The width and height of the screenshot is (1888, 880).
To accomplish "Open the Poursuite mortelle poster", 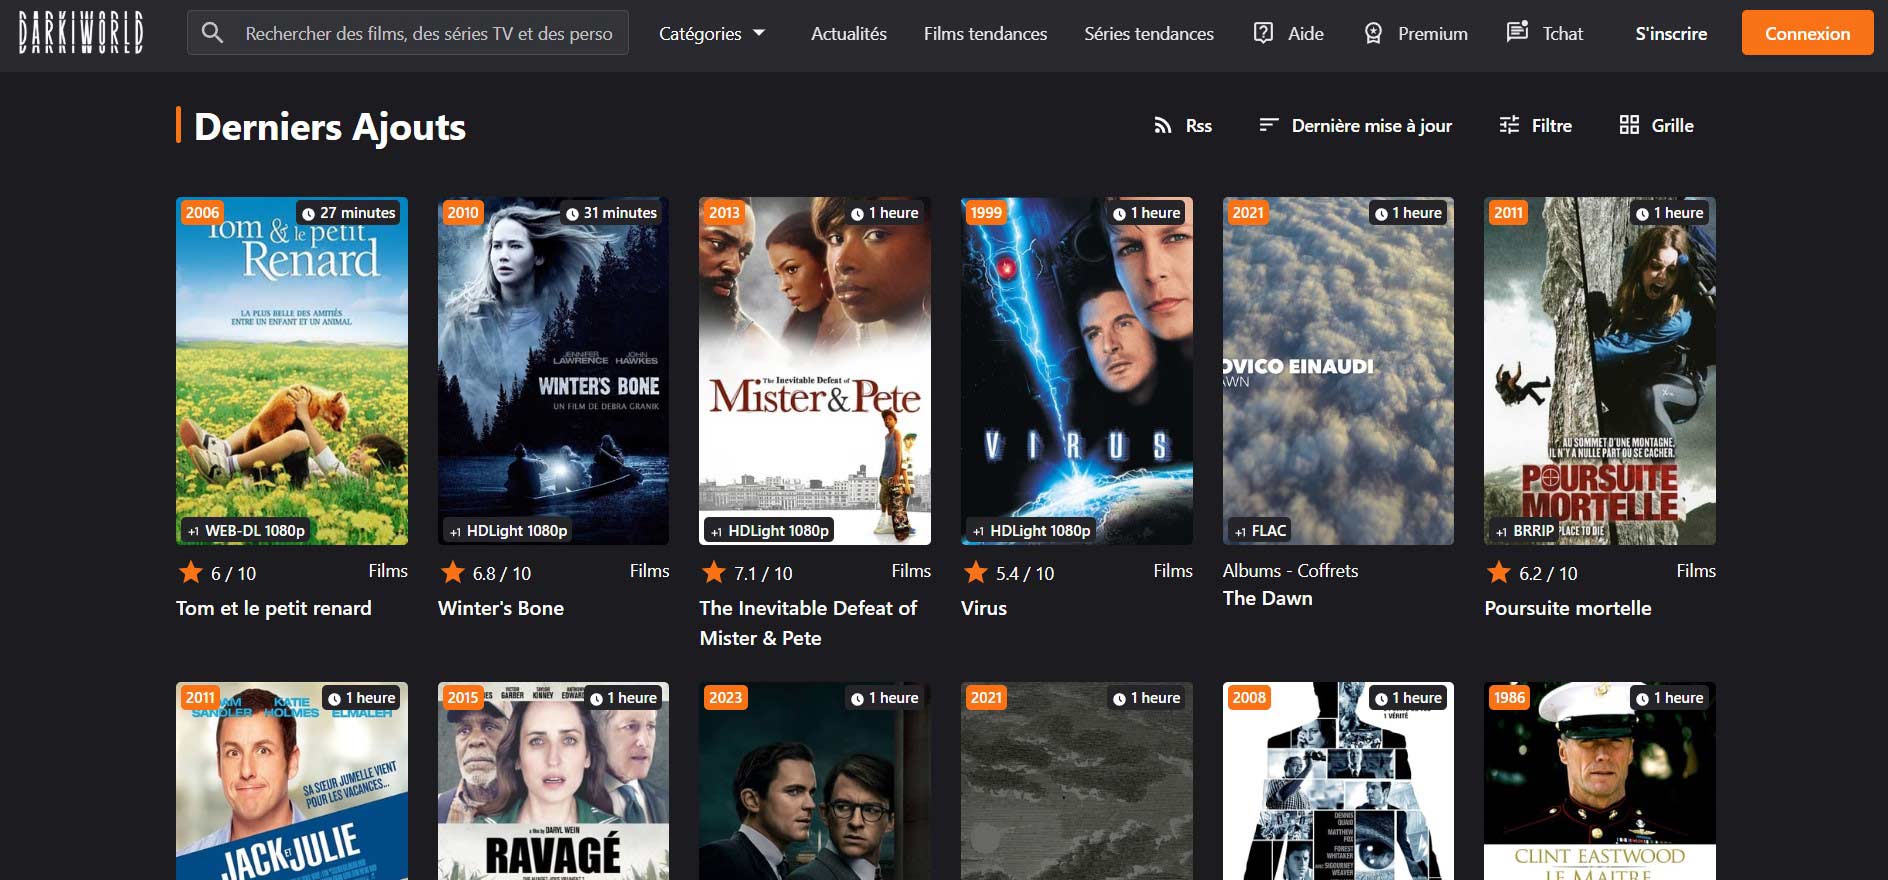I will click(1600, 371).
